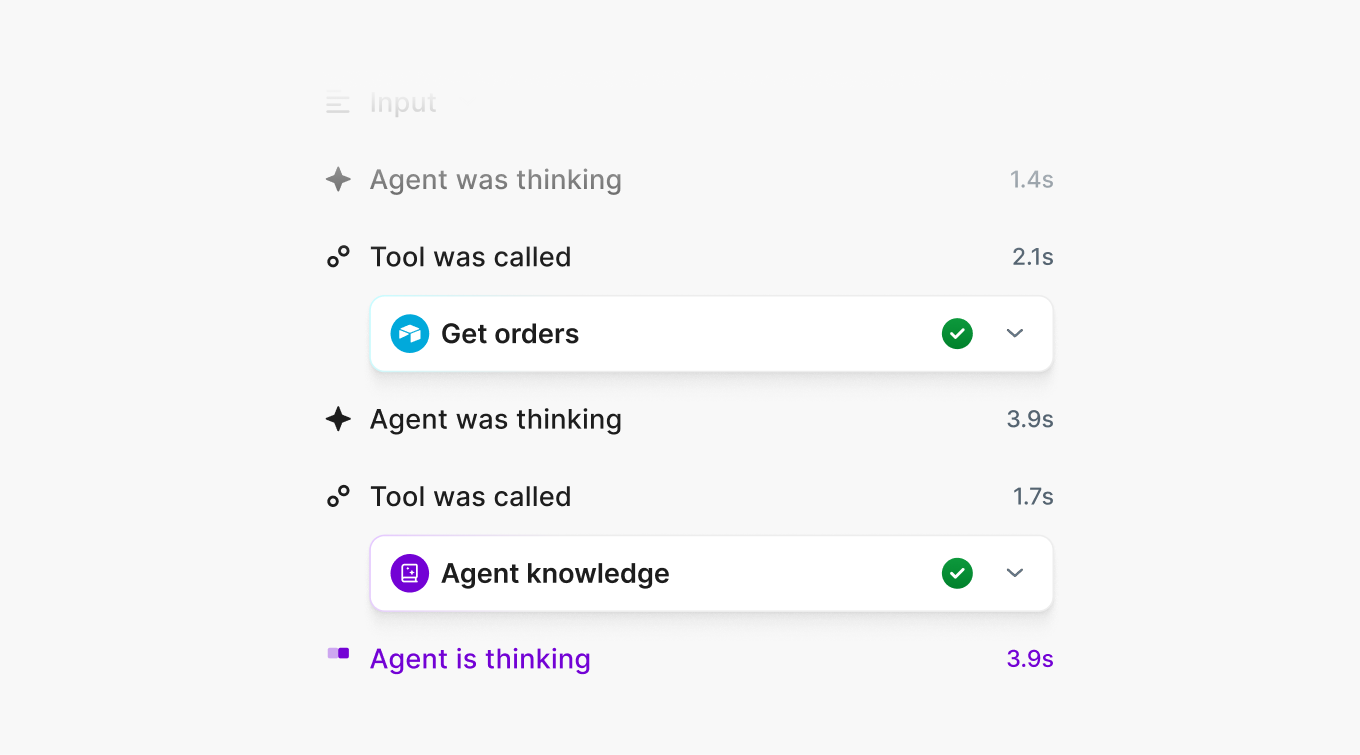Screen dimensions: 1360x755
Task: Select the Input section header
Action: [x=403, y=102]
